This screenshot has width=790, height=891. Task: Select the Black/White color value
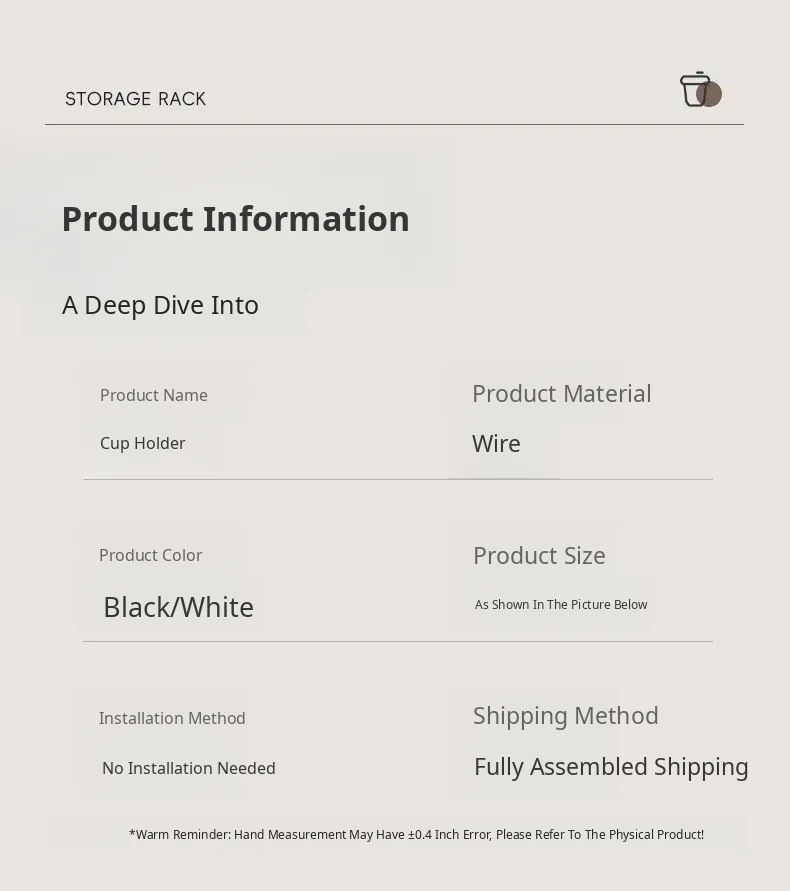pos(179,607)
